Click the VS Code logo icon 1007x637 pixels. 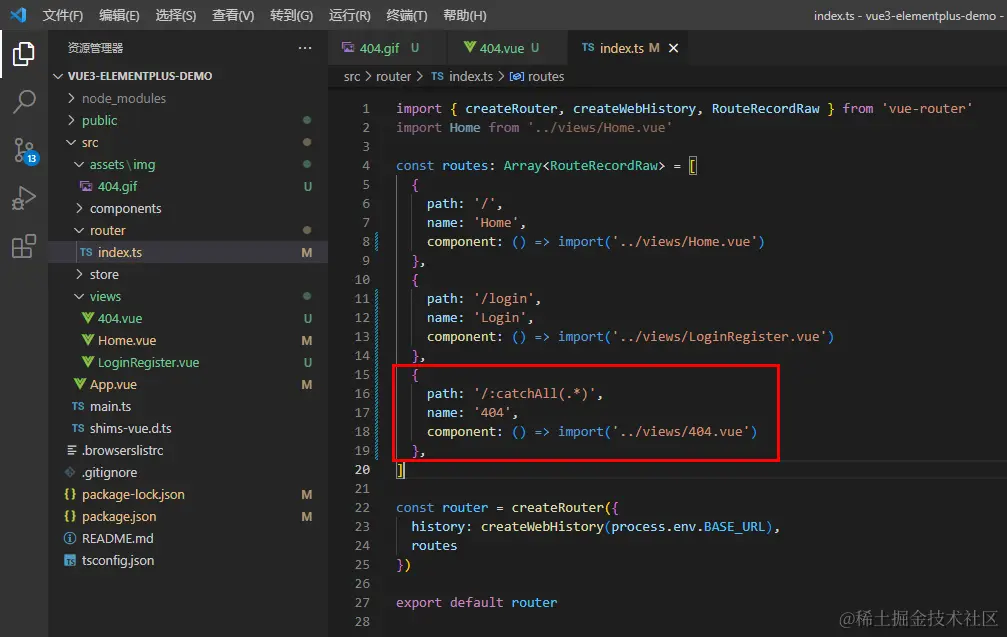[19, 15]
